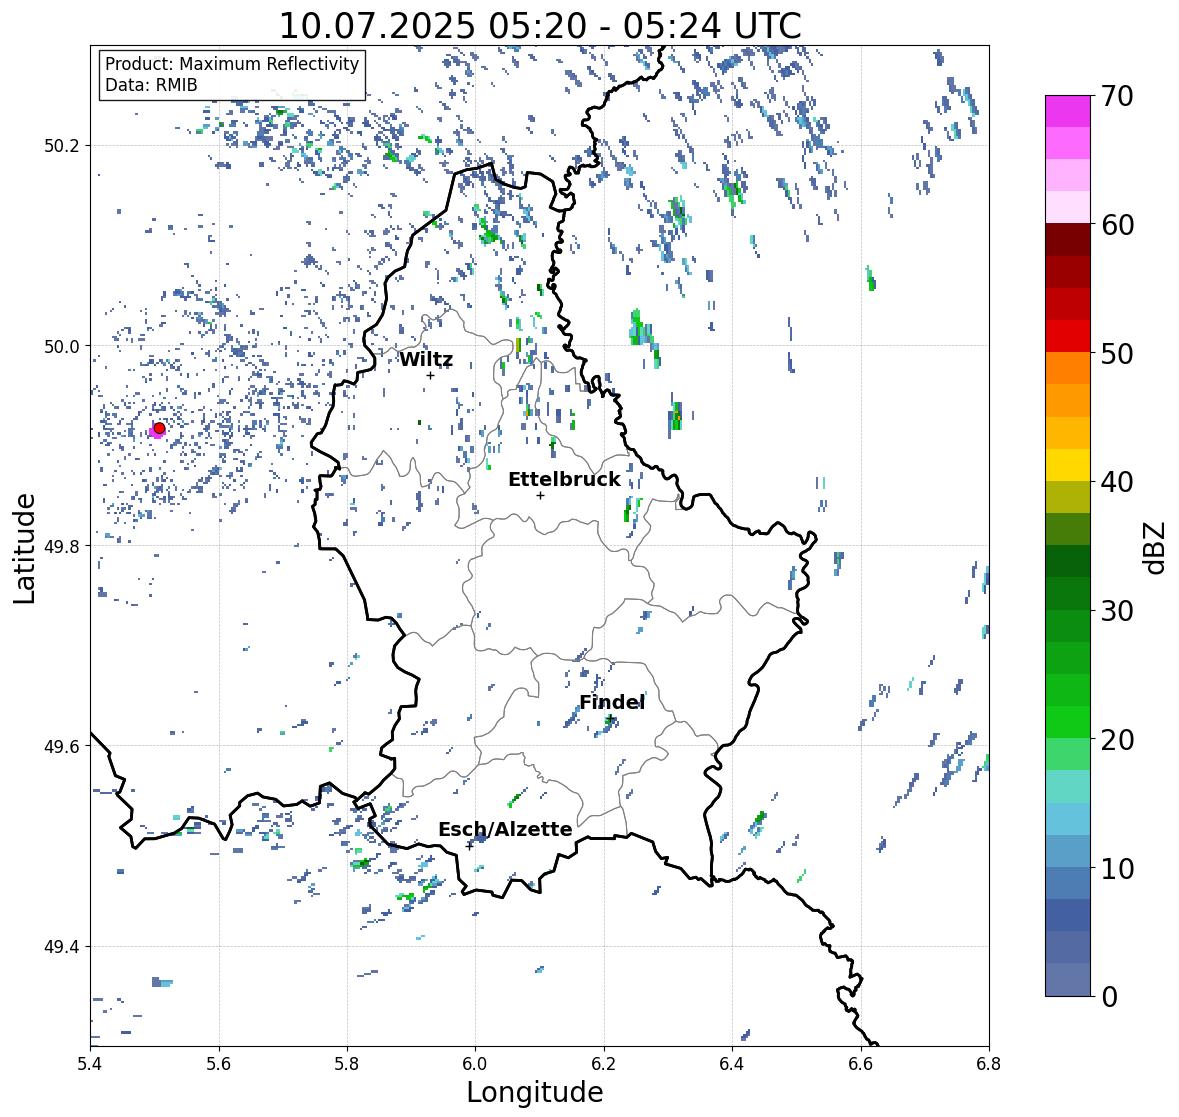Click the Latitude axis label

tap(24, 548)
